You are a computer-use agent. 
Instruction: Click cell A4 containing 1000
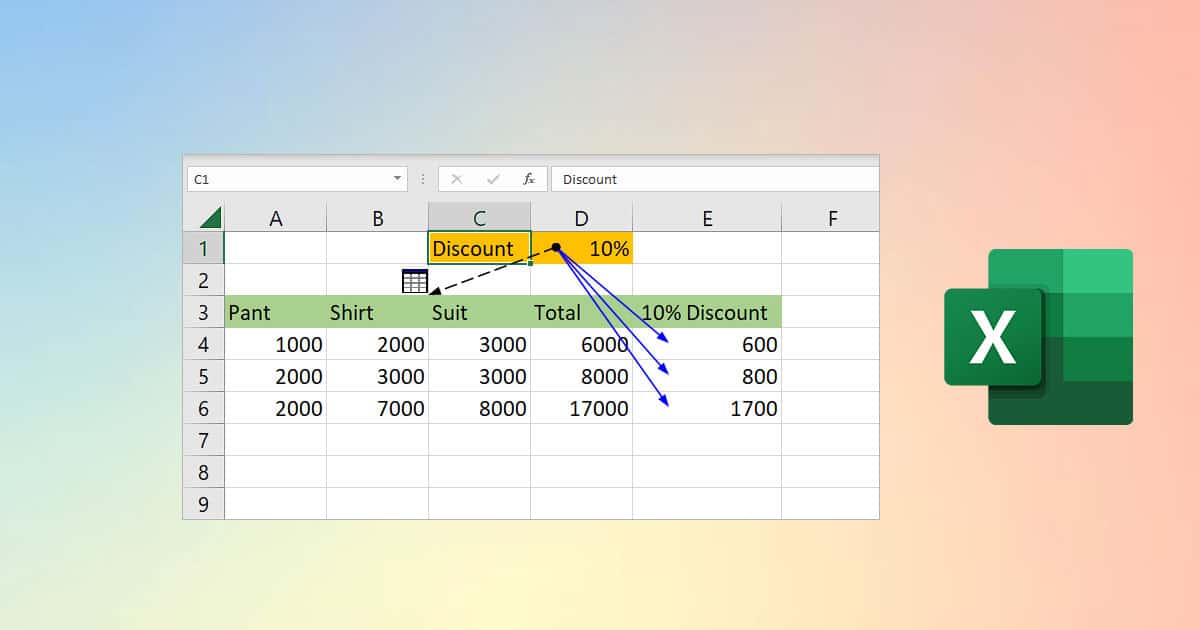tap(276, 344)
